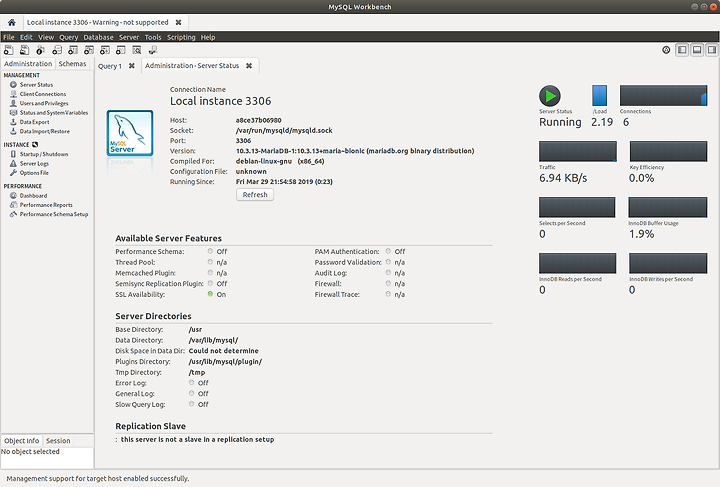Switch to the Object Info tab

click(22, 441)
